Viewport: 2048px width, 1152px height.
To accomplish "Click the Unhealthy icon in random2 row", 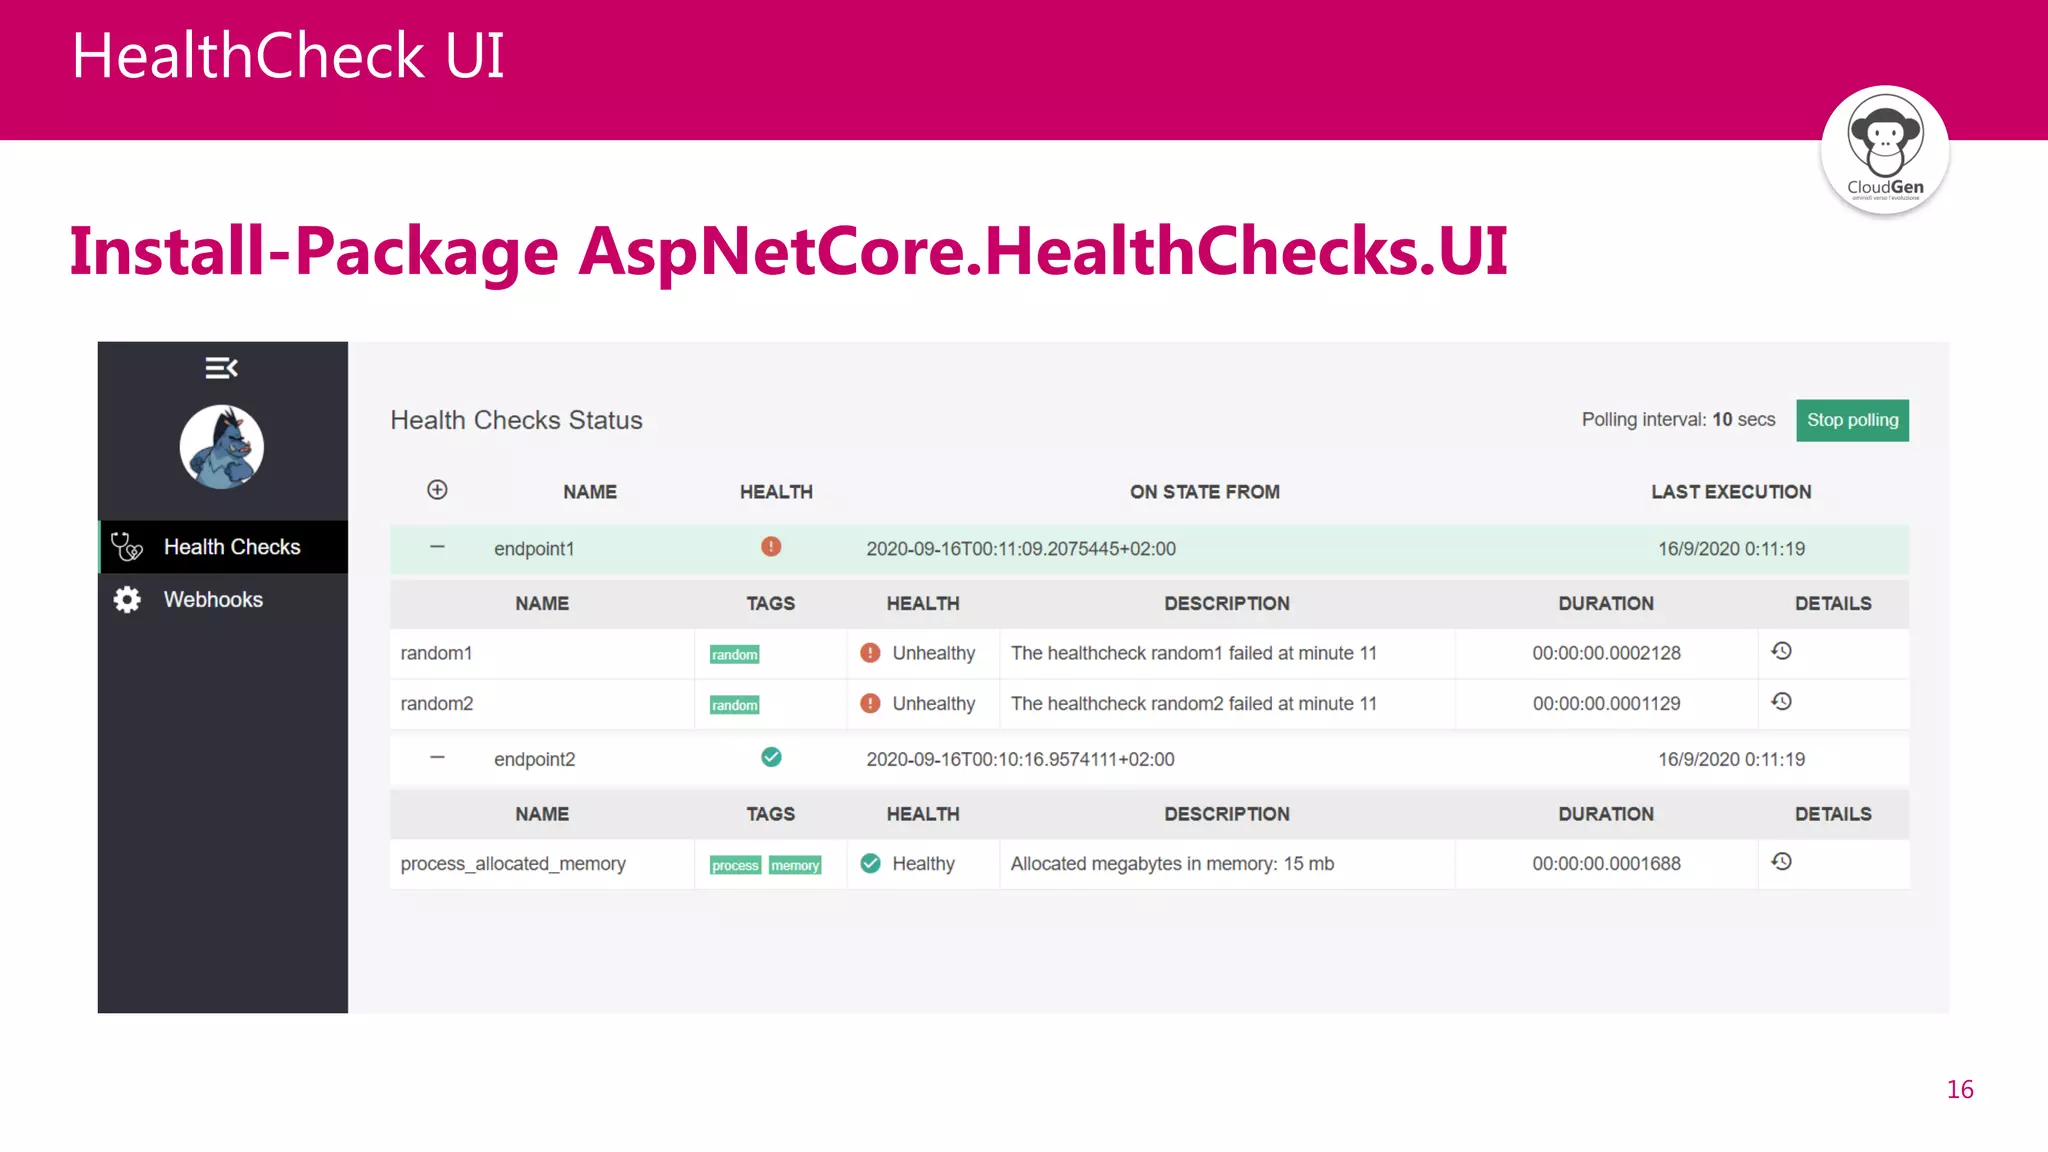I will [x=871, y=704].
